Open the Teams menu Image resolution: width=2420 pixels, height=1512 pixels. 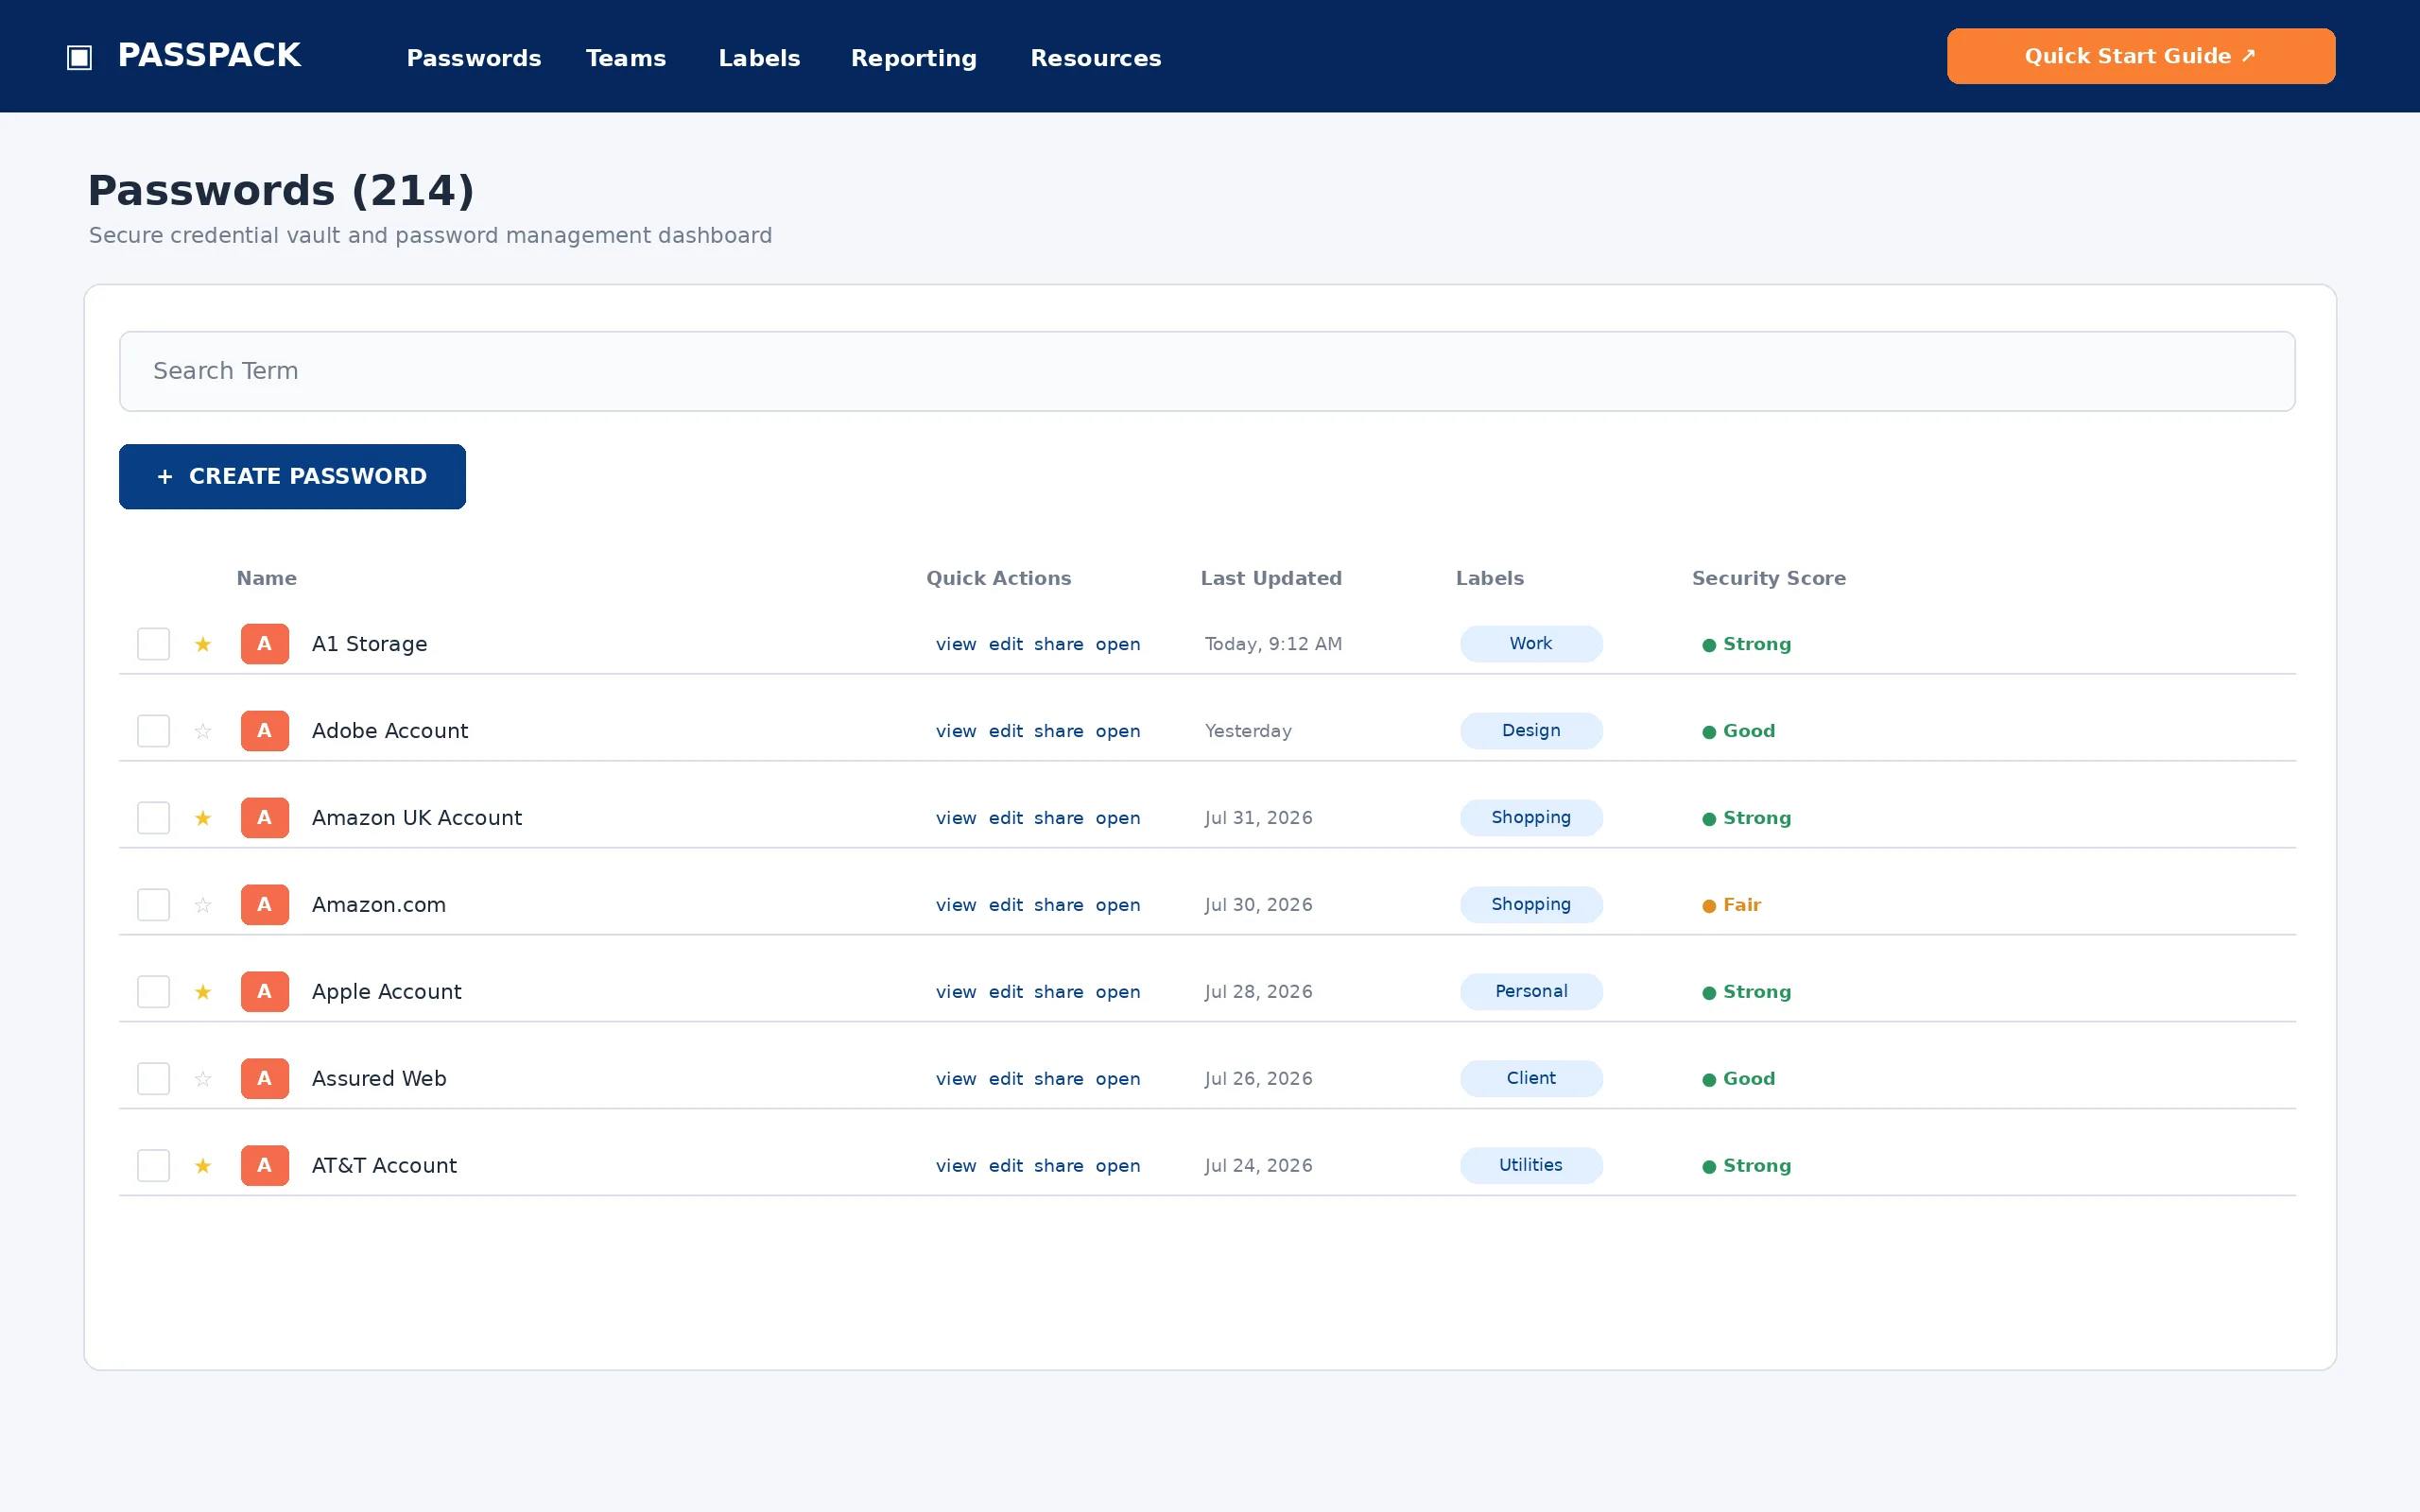[x=626, y=58]
